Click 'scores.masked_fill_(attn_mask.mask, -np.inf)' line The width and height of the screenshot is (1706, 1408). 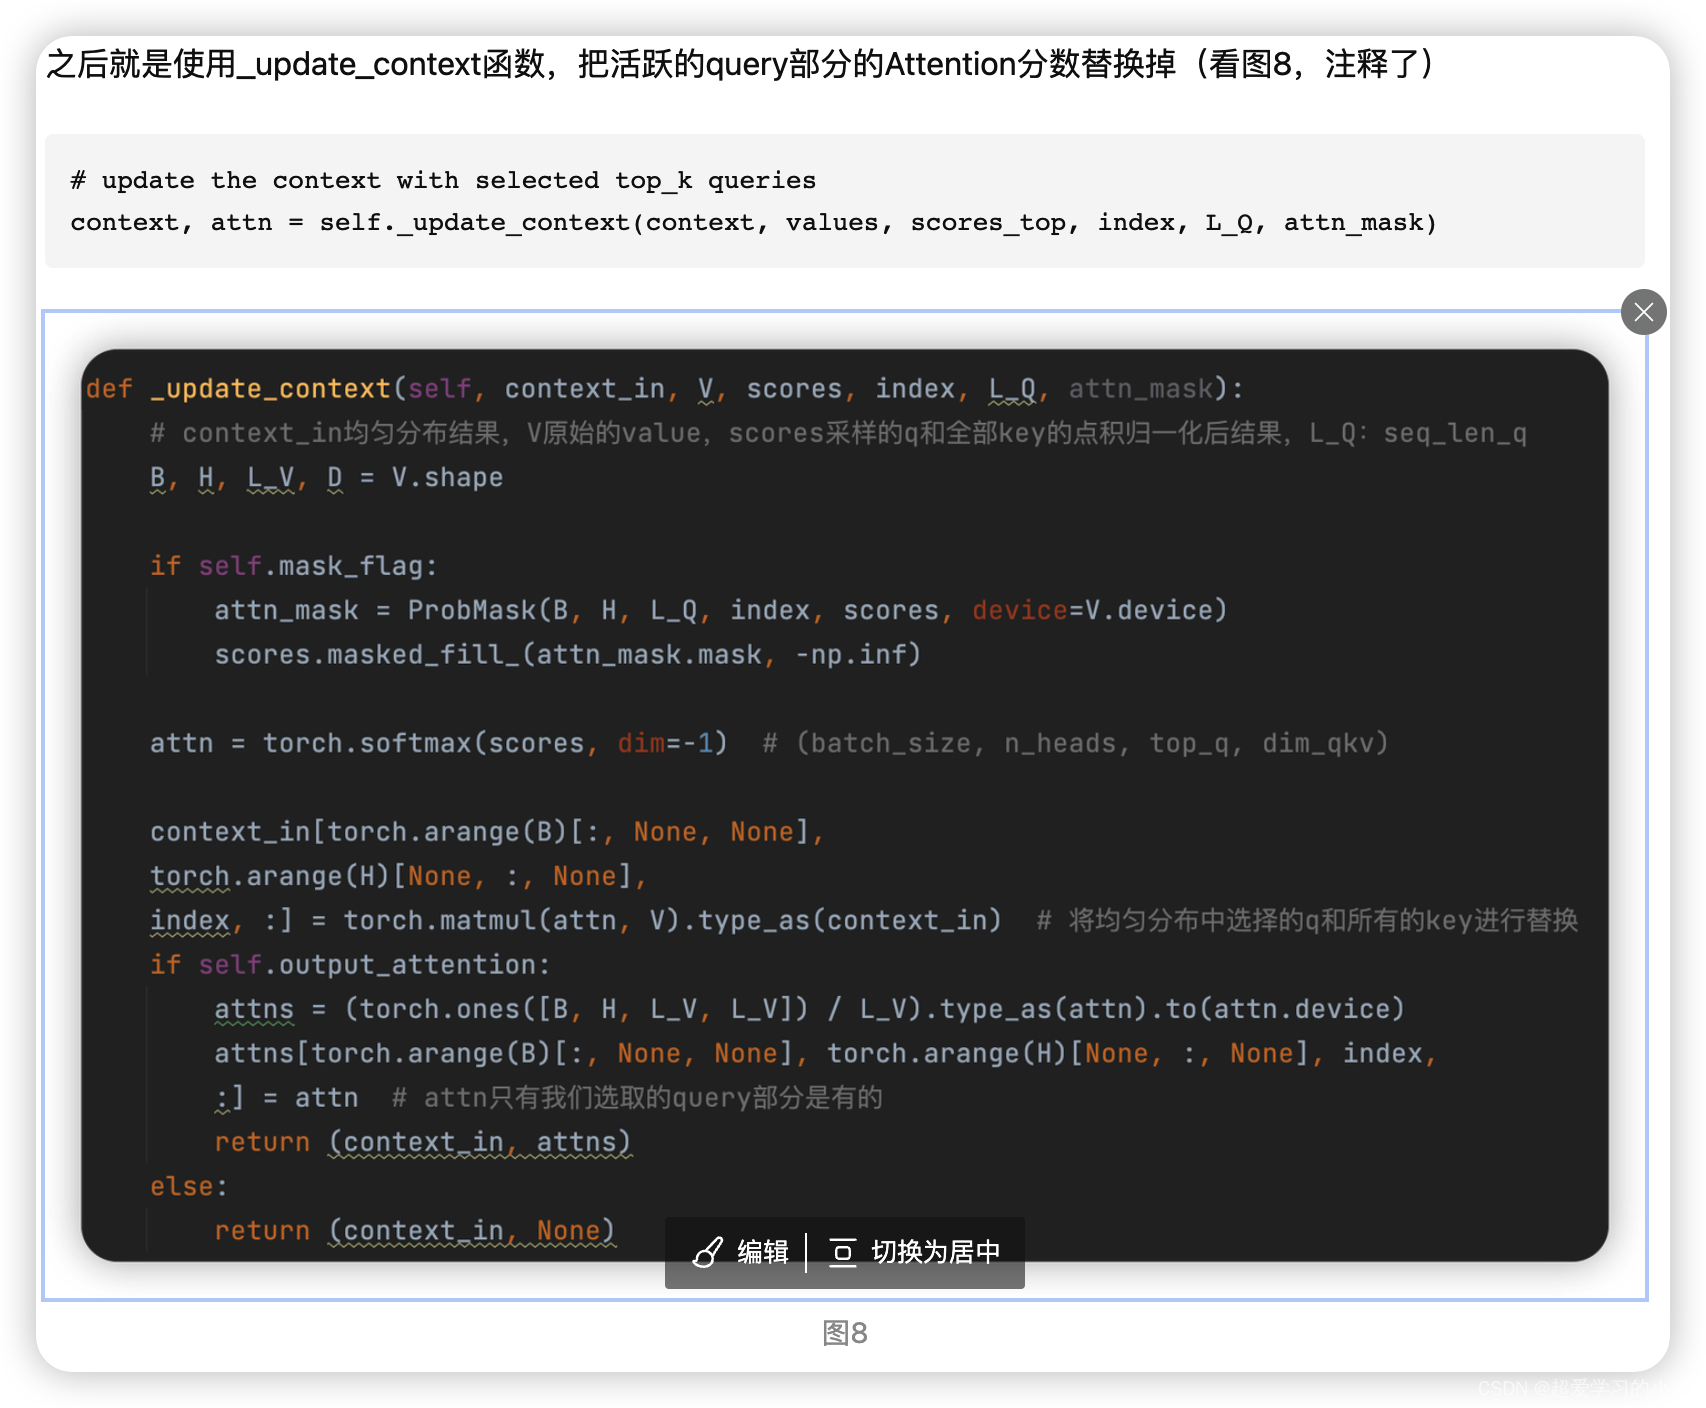[x=567, y=654]
